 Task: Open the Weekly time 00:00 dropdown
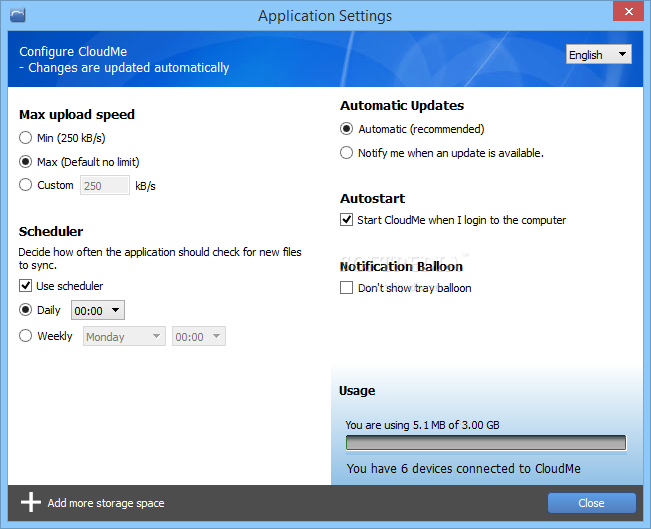point(199,336)
